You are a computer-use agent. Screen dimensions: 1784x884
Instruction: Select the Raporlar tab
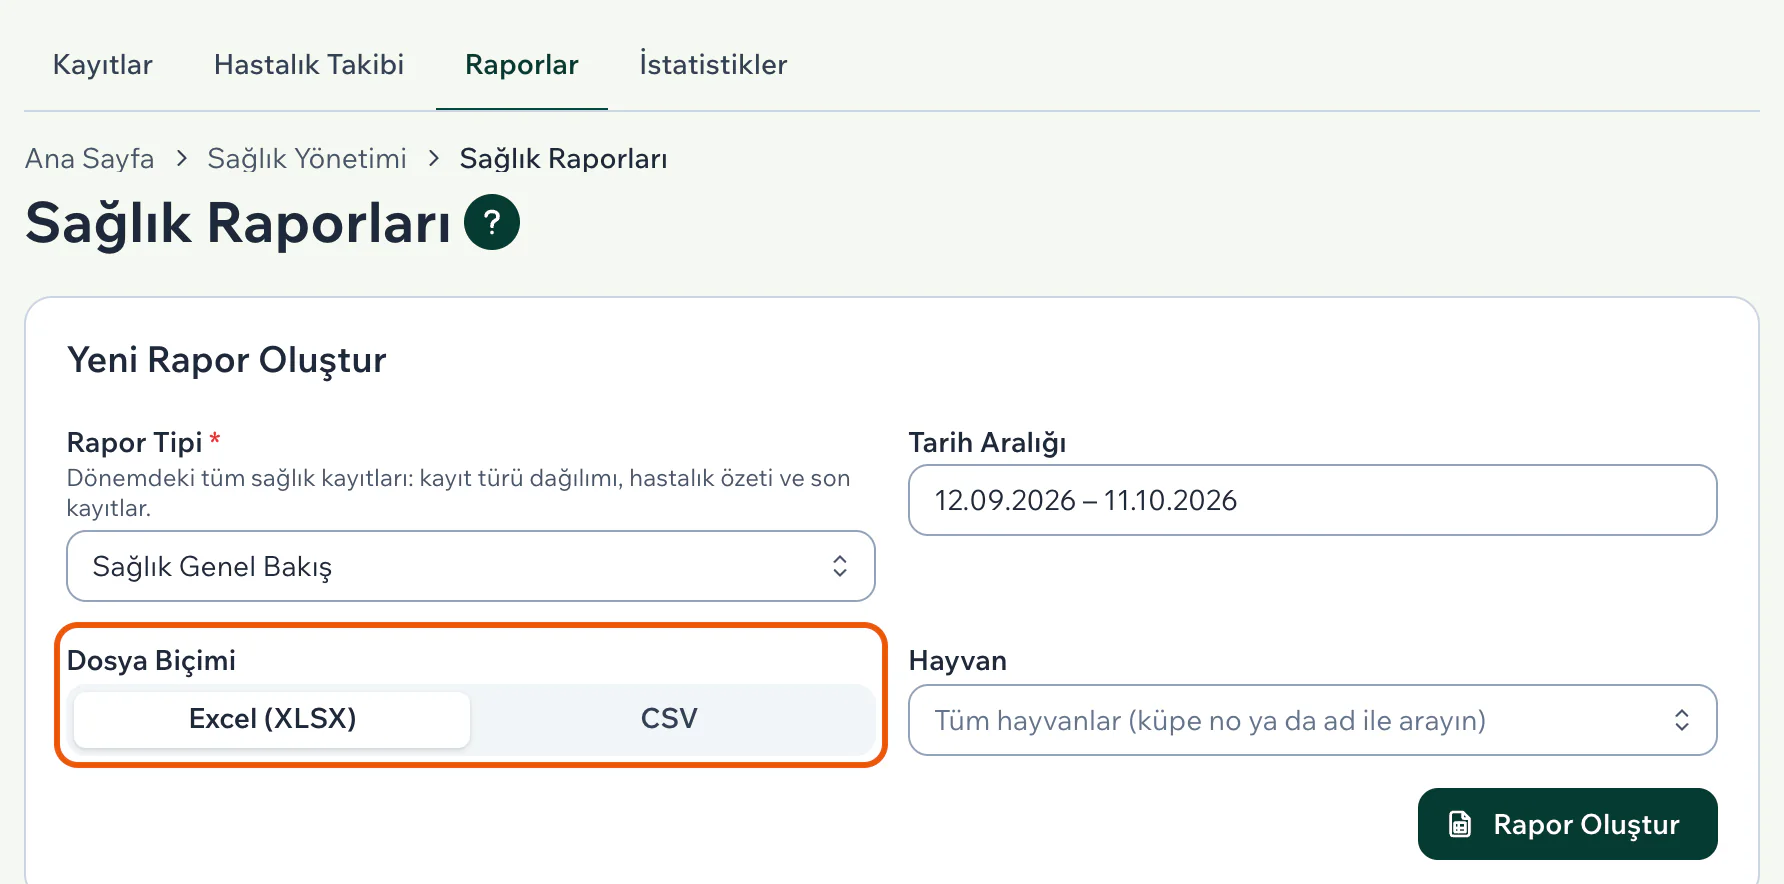point(522,65)
